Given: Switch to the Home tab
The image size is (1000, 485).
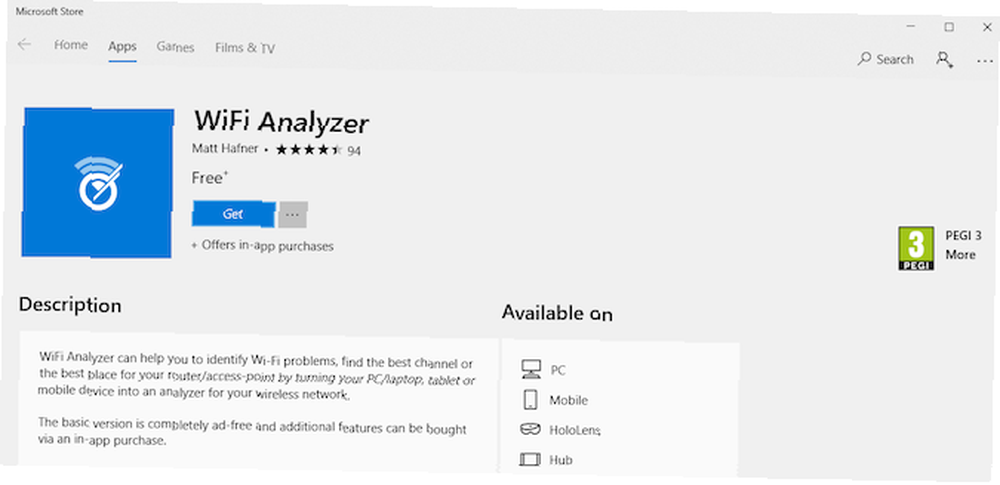Looking at the screenshot, I should click(x=71, y=45).
